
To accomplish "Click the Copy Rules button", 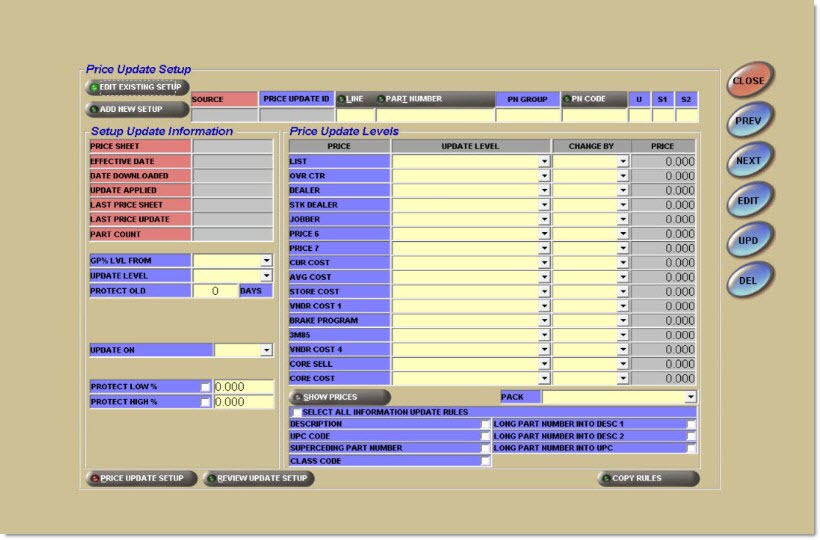I will click(648, 479).
